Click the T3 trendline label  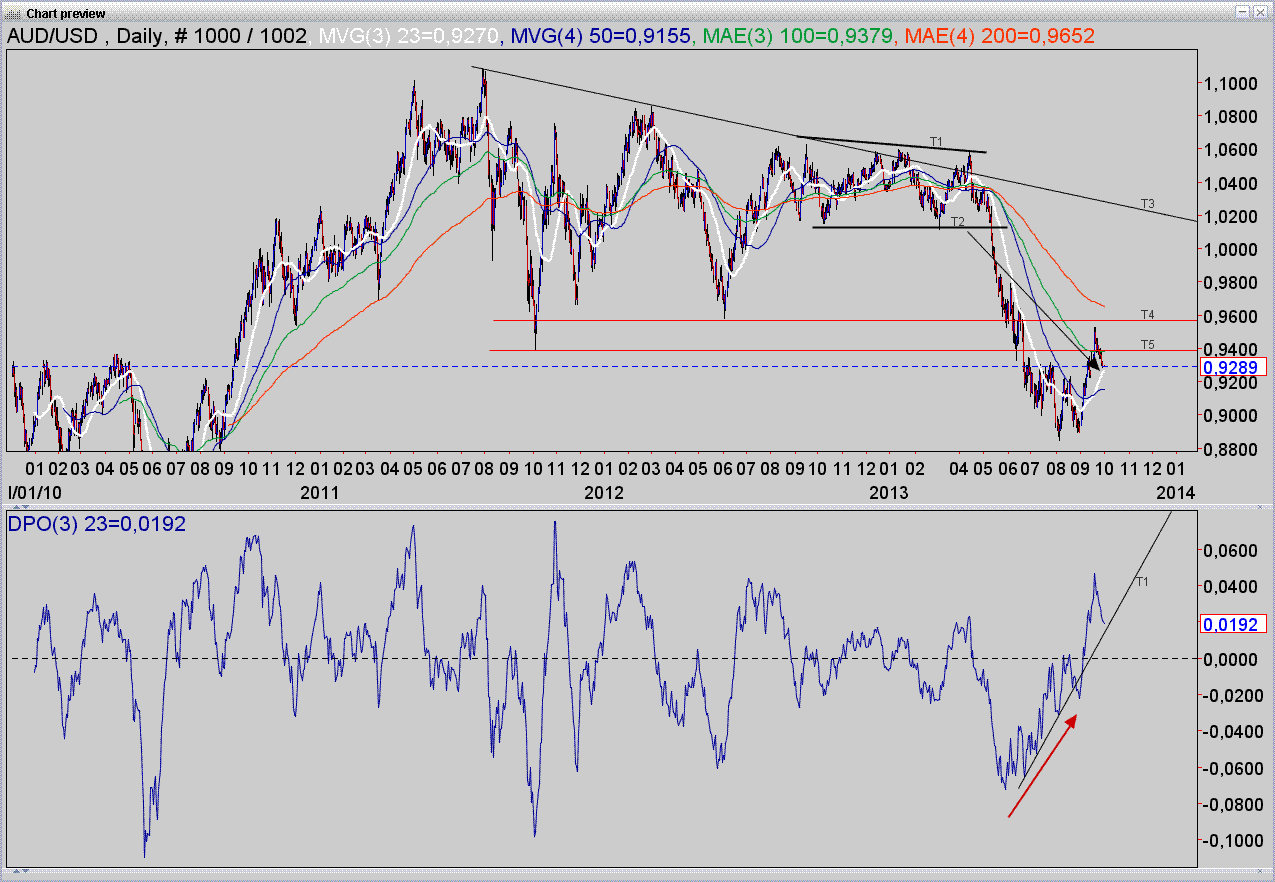click(1148, 203)
